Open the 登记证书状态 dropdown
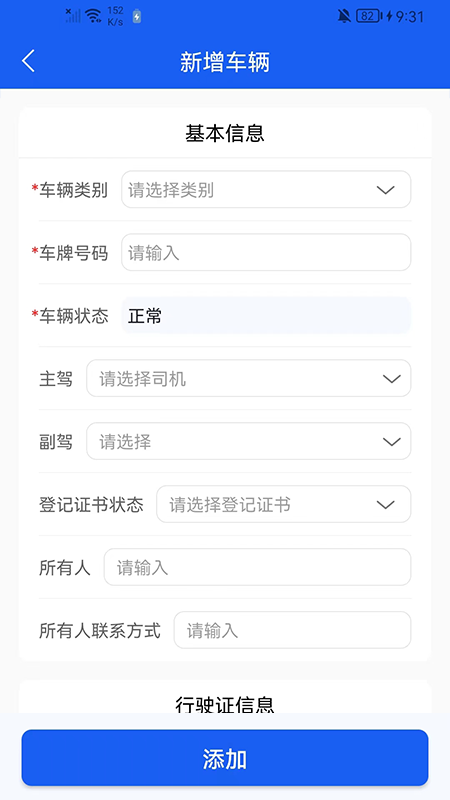The width and height of the screenshot is (450, 800). click(283, 504)
